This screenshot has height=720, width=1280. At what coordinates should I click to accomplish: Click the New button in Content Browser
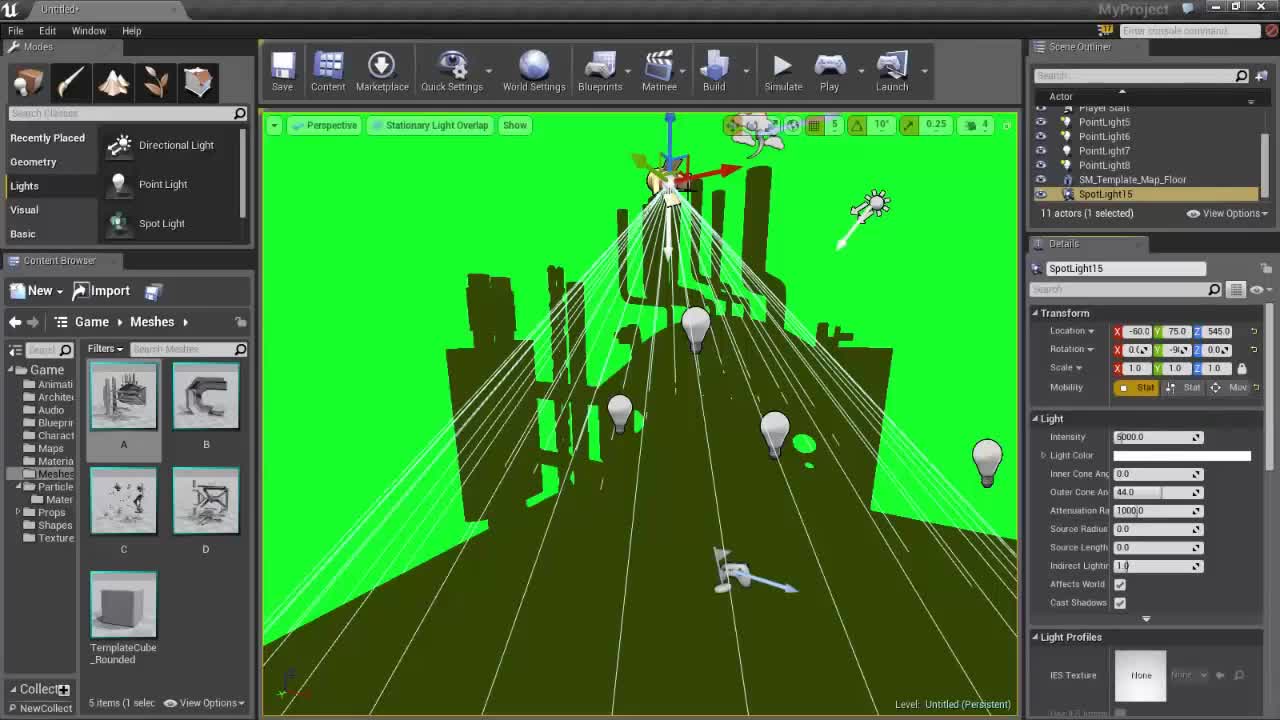pos(37,291)
